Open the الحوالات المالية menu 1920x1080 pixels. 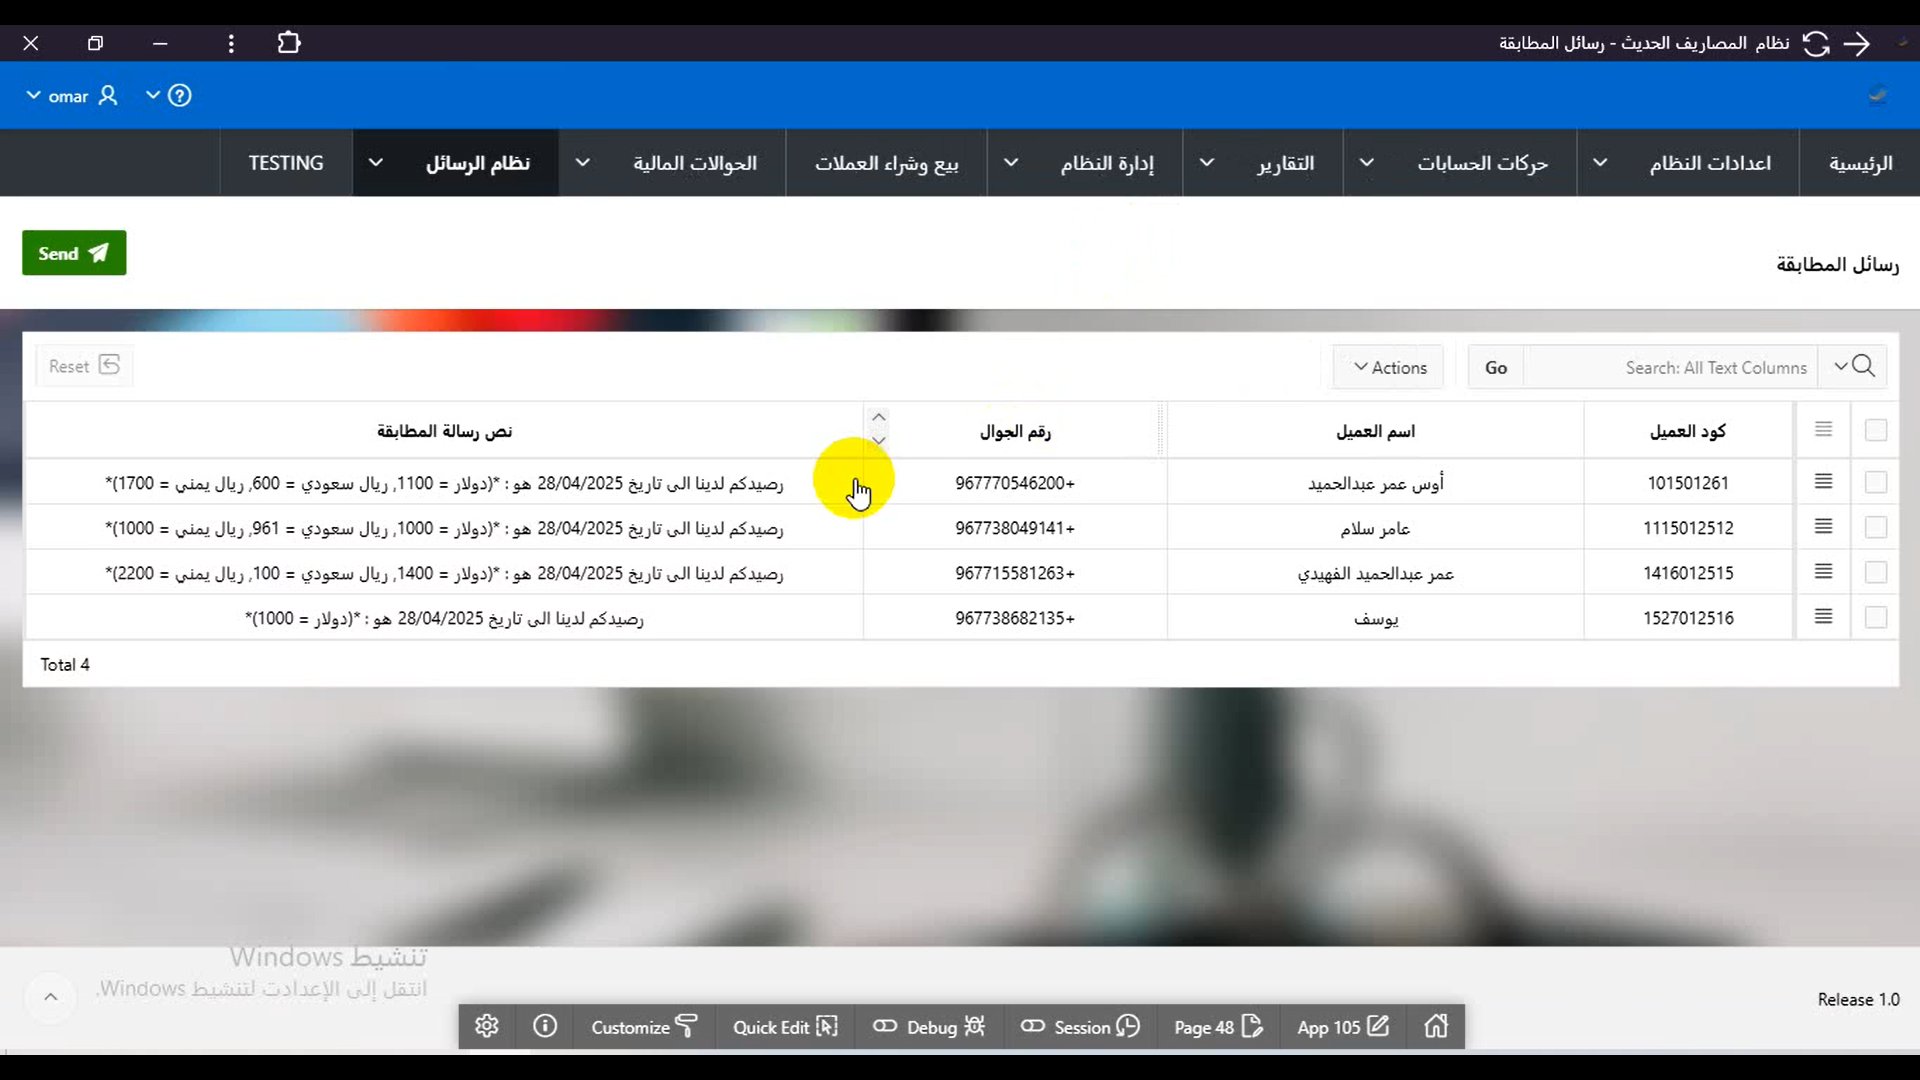pos(695,163)
